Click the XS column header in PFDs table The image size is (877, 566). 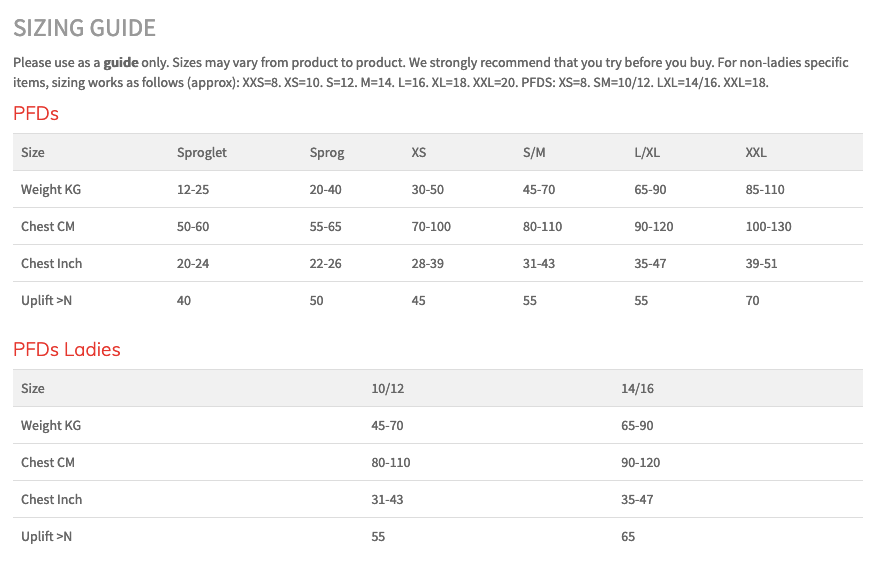pos(418,152)
